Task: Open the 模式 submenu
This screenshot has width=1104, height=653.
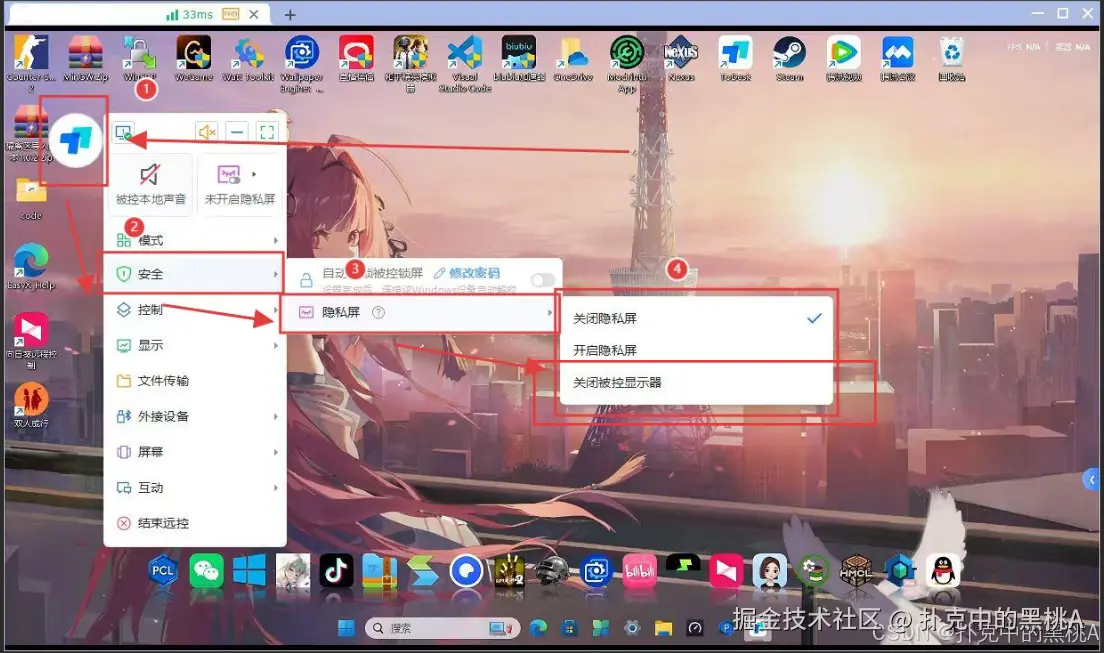Action: click(195, 240)
